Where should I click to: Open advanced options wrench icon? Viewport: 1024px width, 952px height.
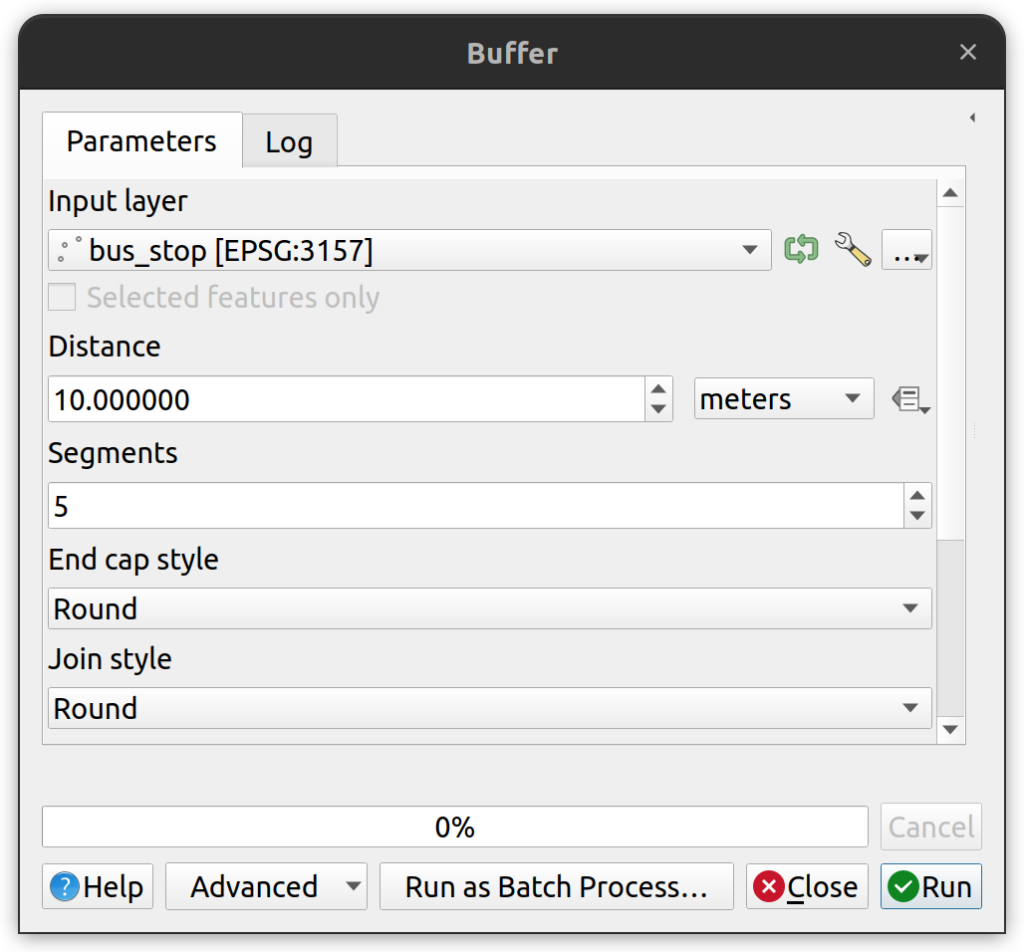(x=853, y=249)
